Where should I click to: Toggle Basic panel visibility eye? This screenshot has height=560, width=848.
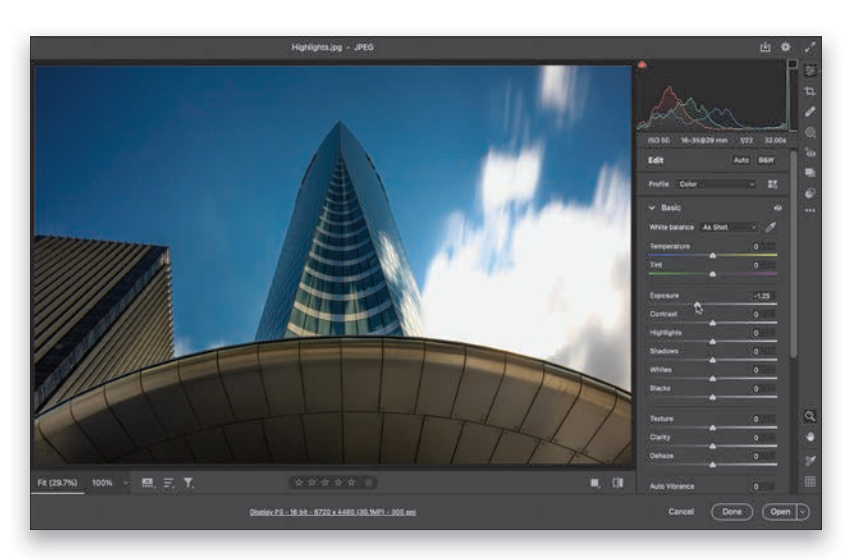pyautogui.click(x=776, y=207)
